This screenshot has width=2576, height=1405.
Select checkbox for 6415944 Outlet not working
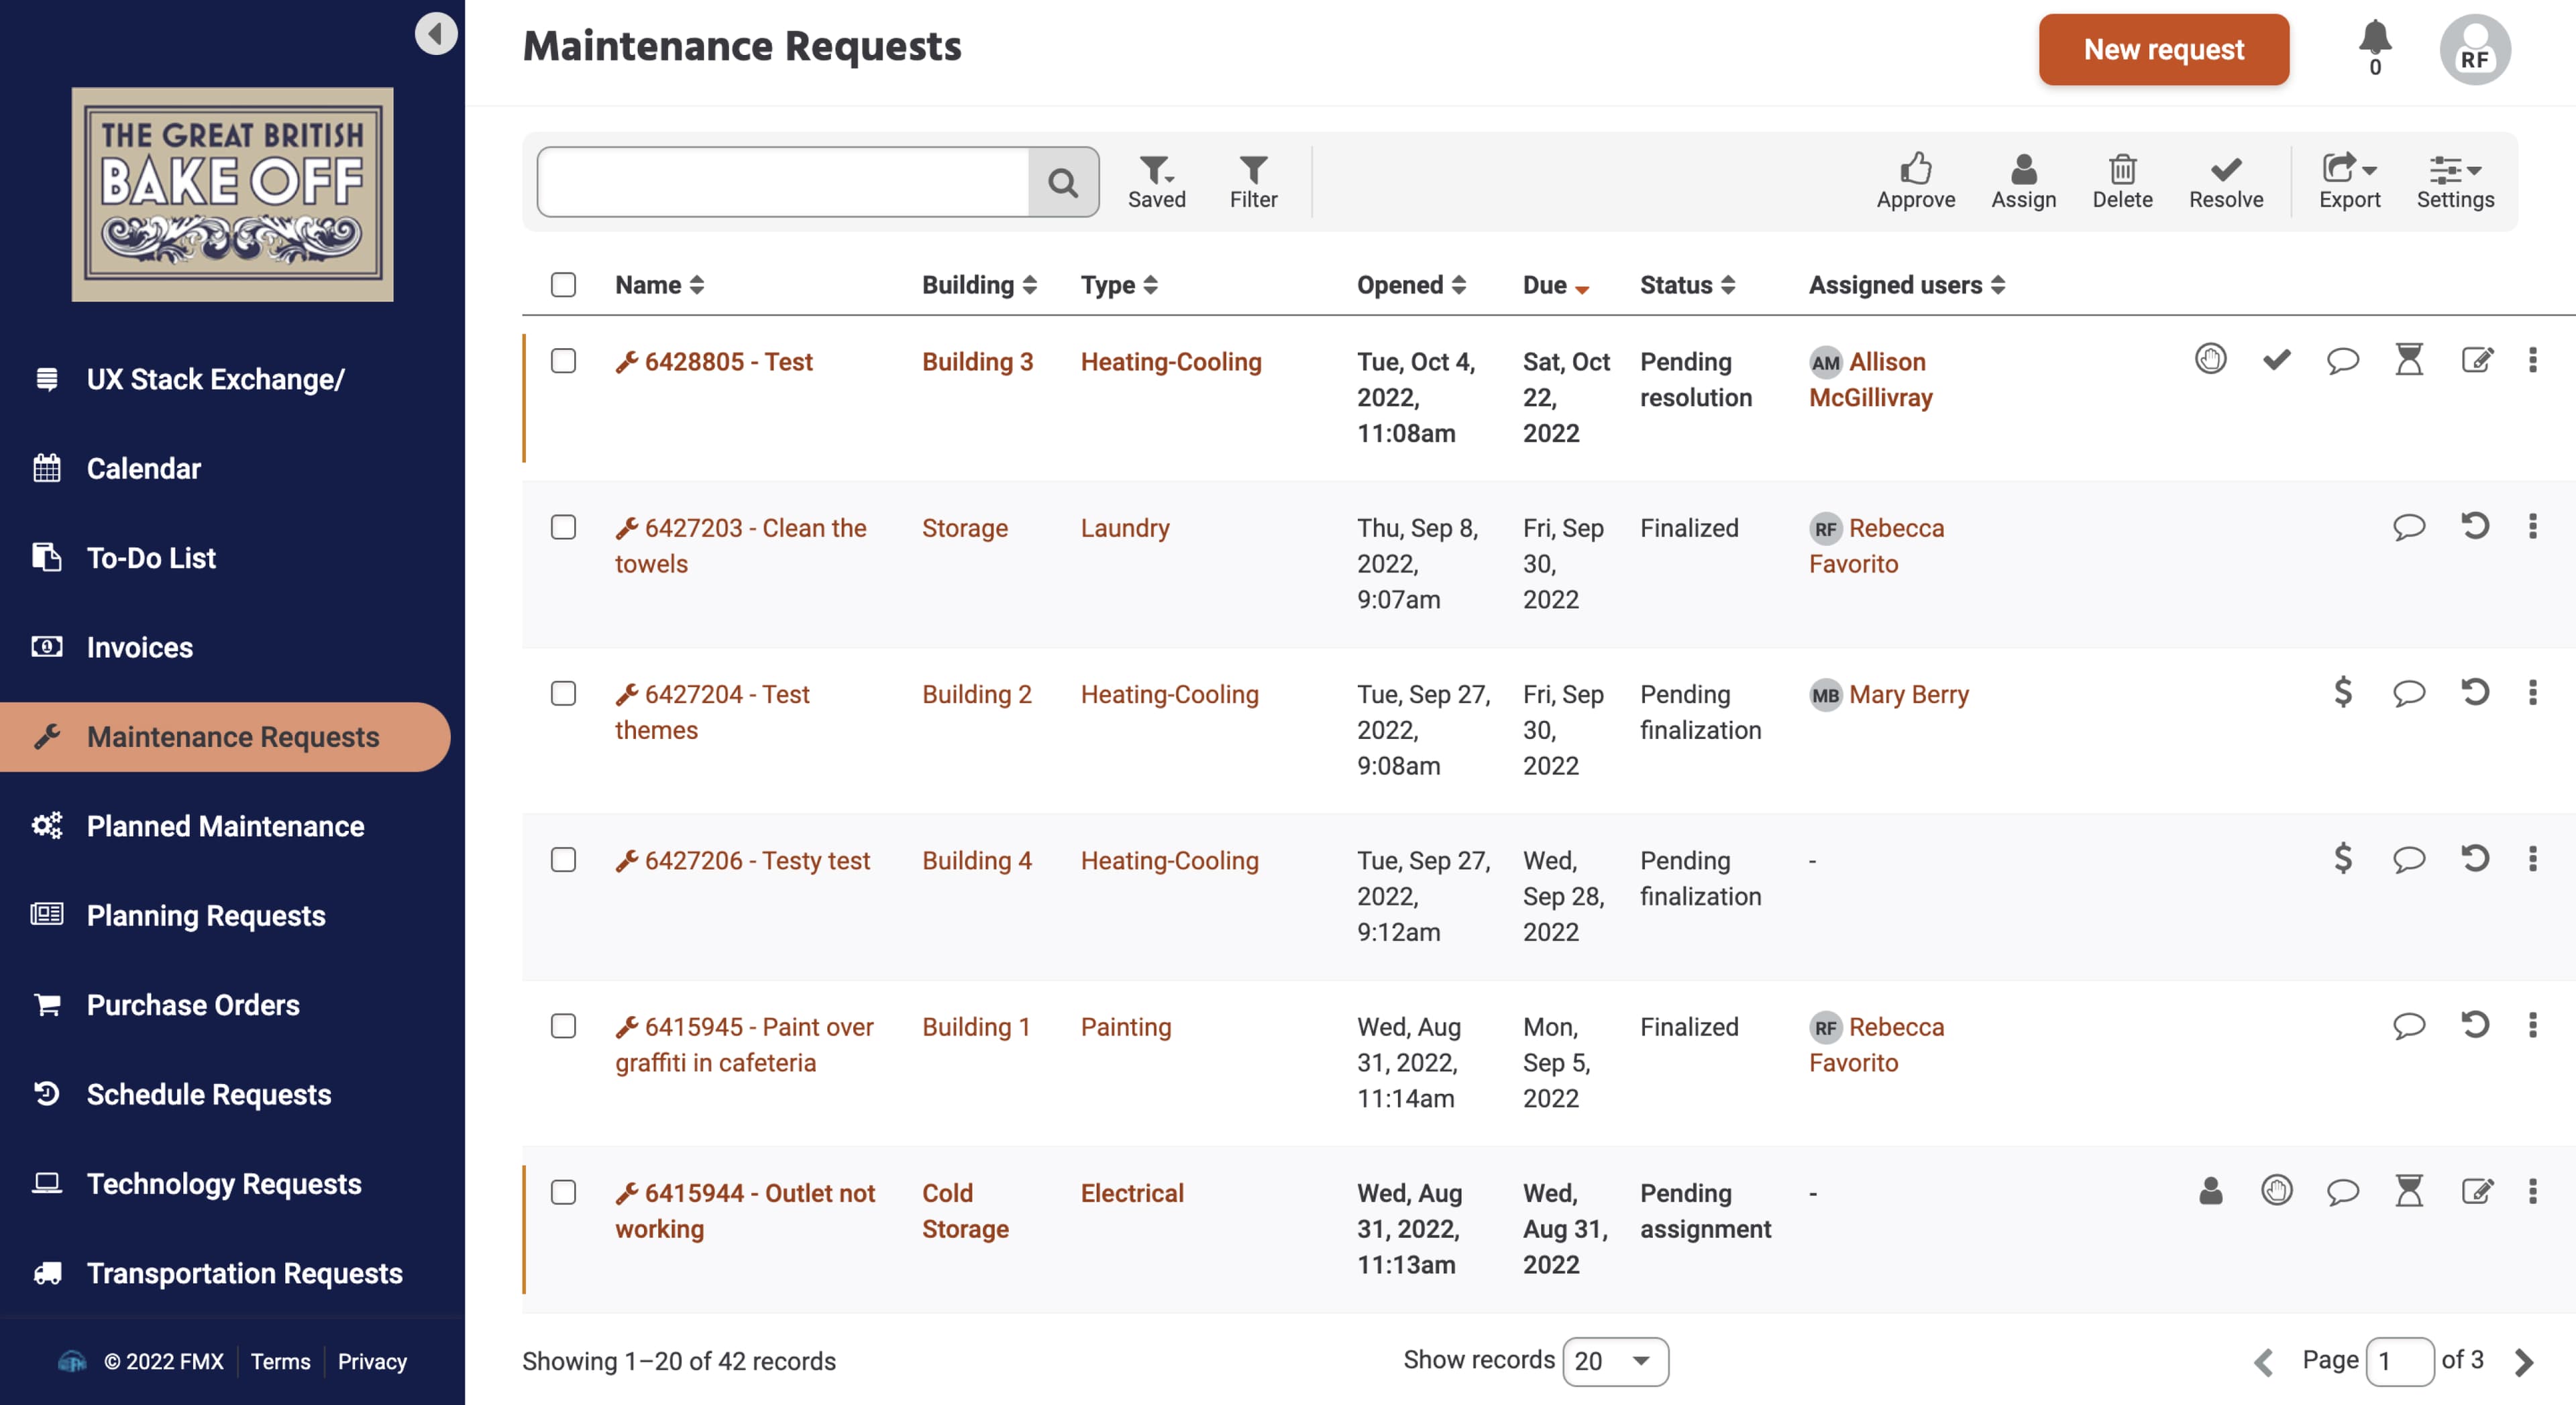pyautogui.click(x=563, y=1192)
